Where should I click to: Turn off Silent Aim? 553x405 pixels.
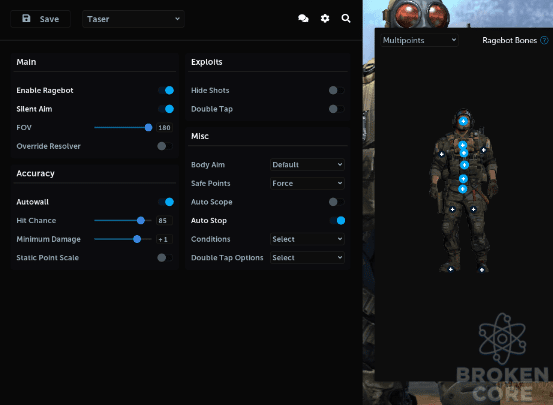(x=166, y=109)
